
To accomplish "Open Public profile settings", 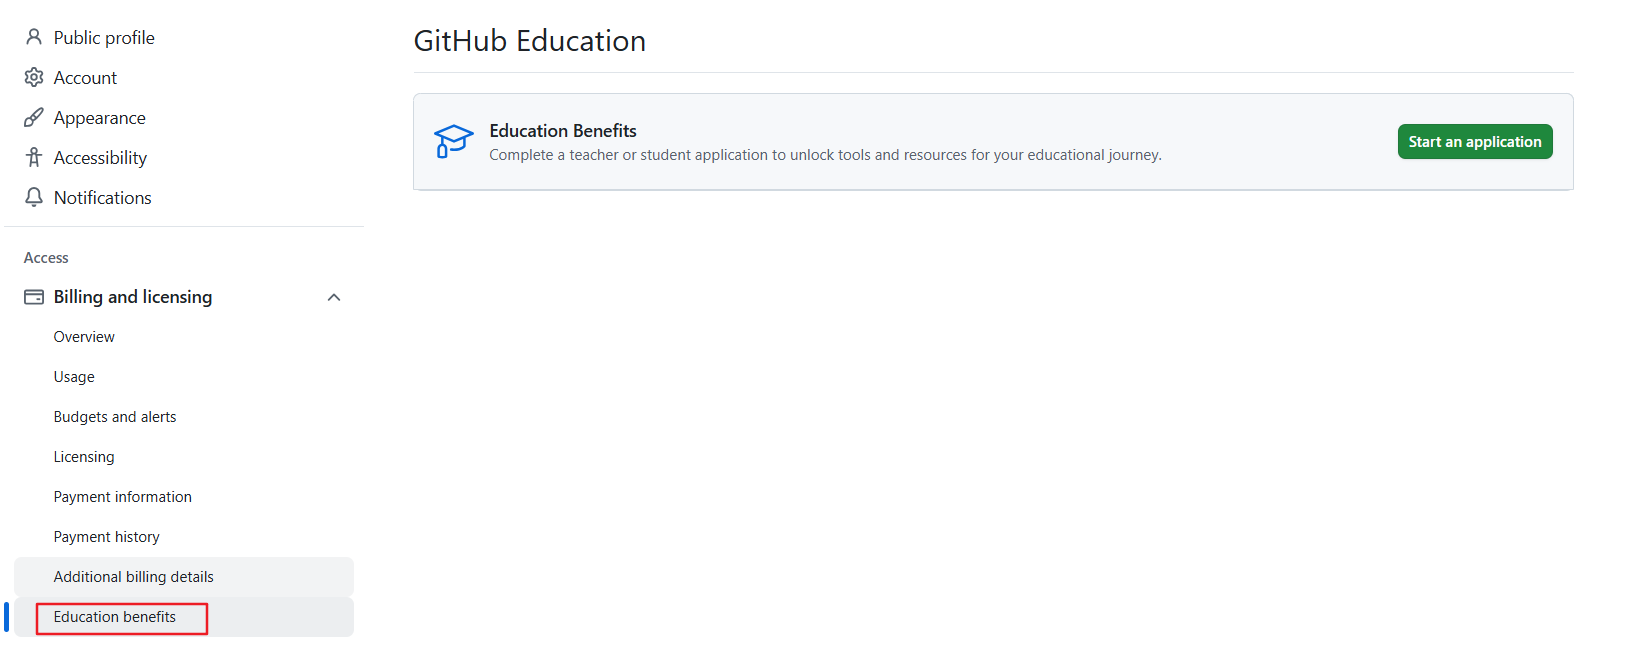I will coord(104,38).
